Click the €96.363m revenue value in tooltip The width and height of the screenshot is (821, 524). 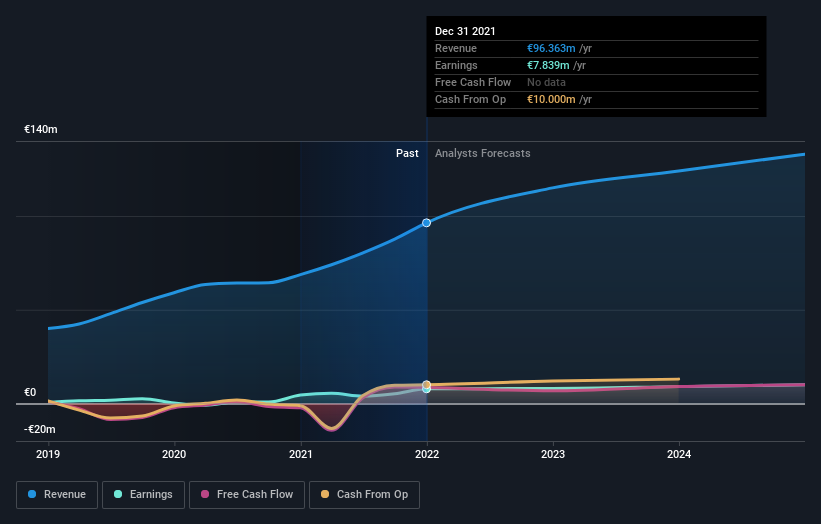click(551, 48)
